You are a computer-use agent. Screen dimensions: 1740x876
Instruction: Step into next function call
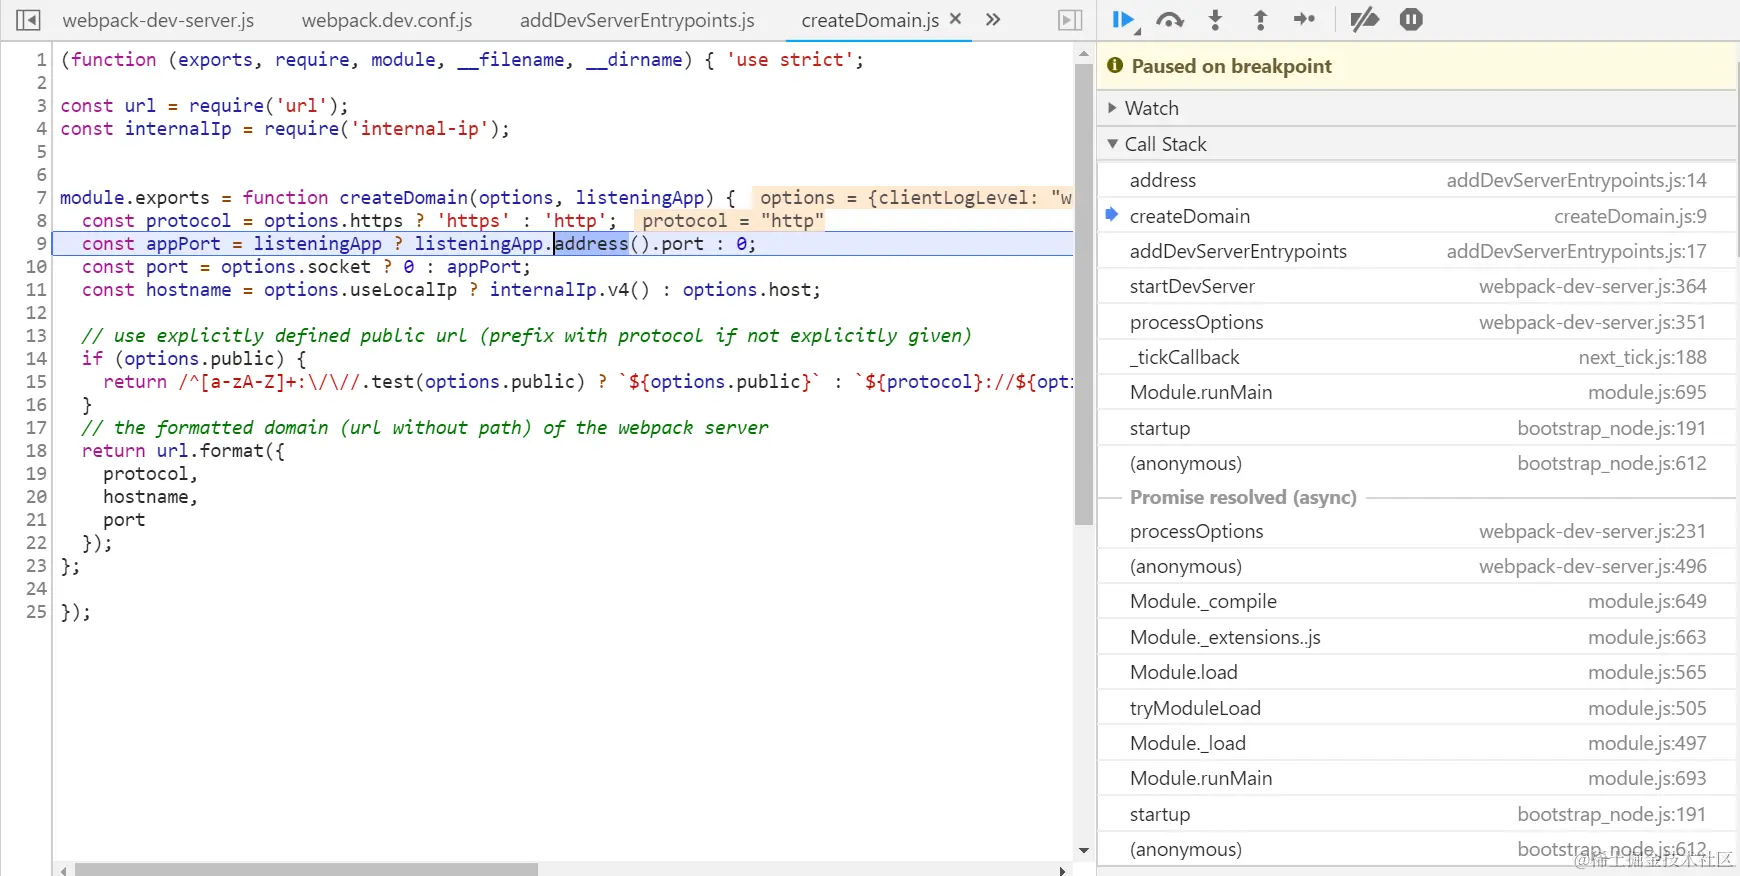1215,20
